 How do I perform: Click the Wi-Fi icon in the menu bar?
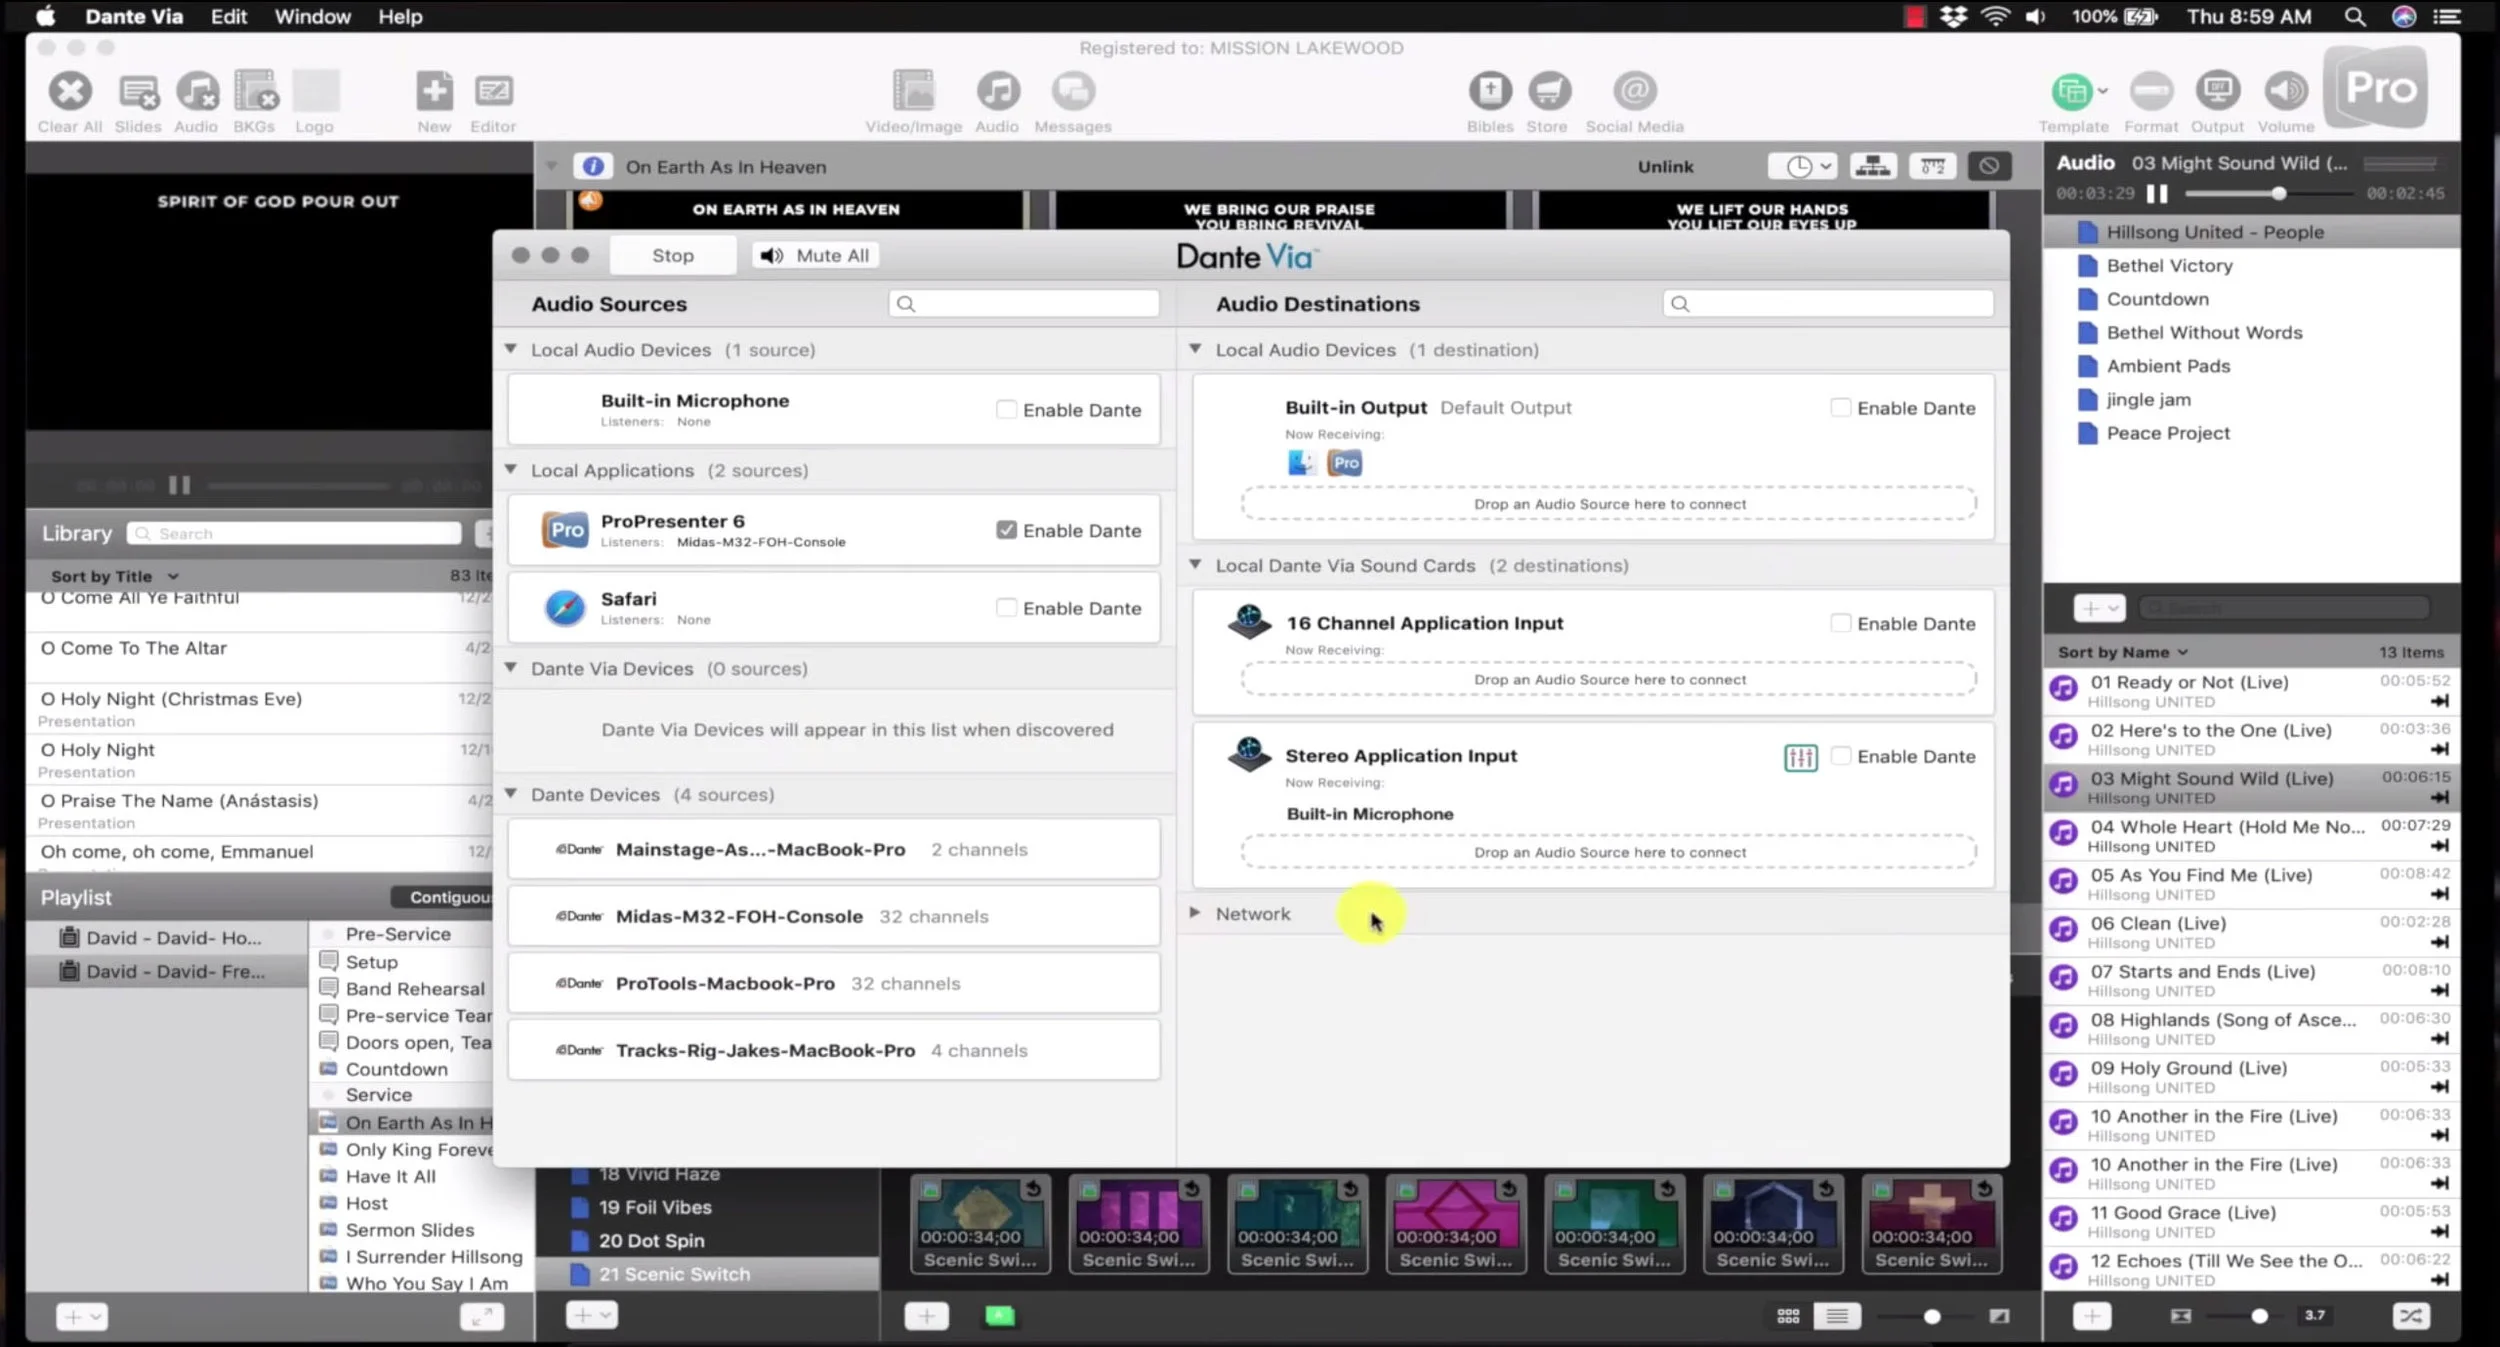click(1995, 16)
